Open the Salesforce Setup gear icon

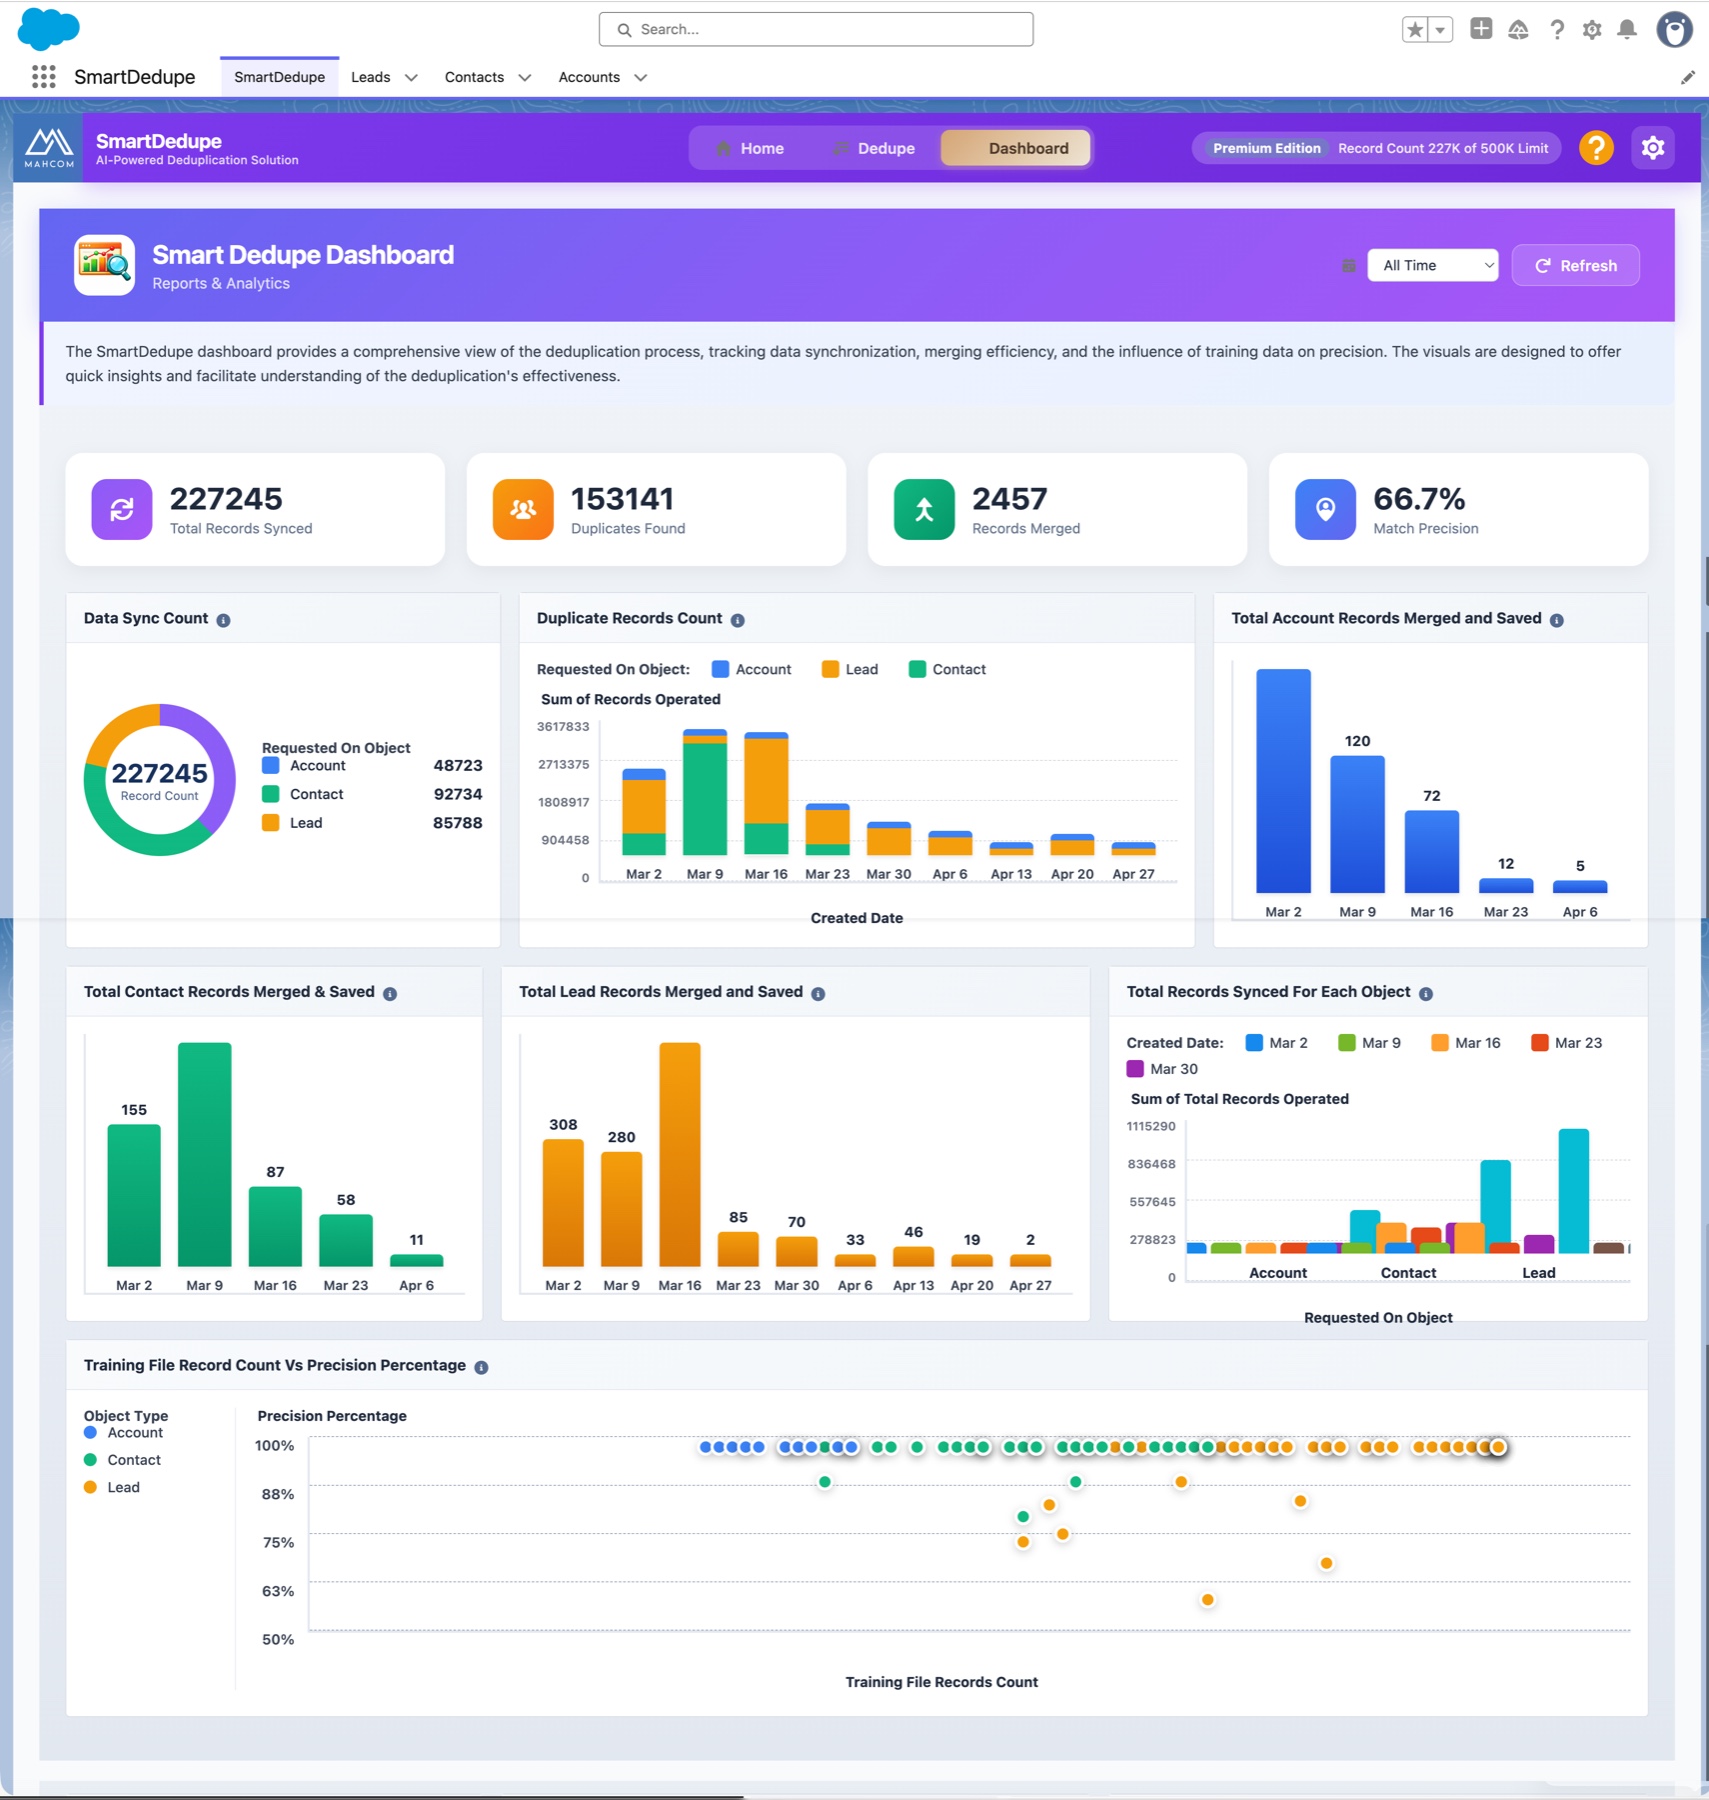click(x=1593, y=29)
